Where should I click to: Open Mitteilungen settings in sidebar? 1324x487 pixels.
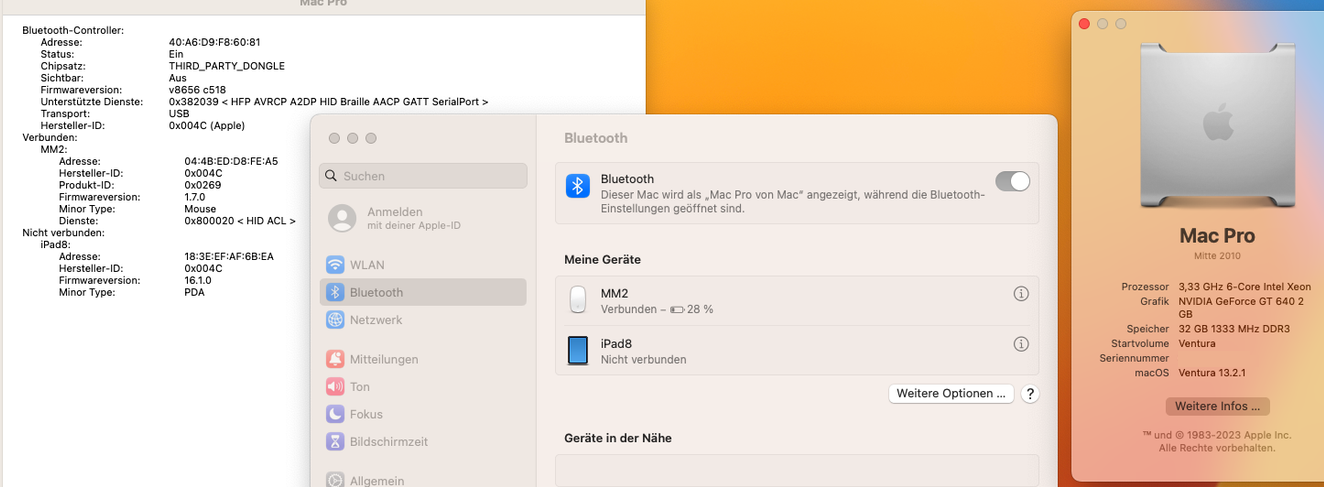[423, 359]
